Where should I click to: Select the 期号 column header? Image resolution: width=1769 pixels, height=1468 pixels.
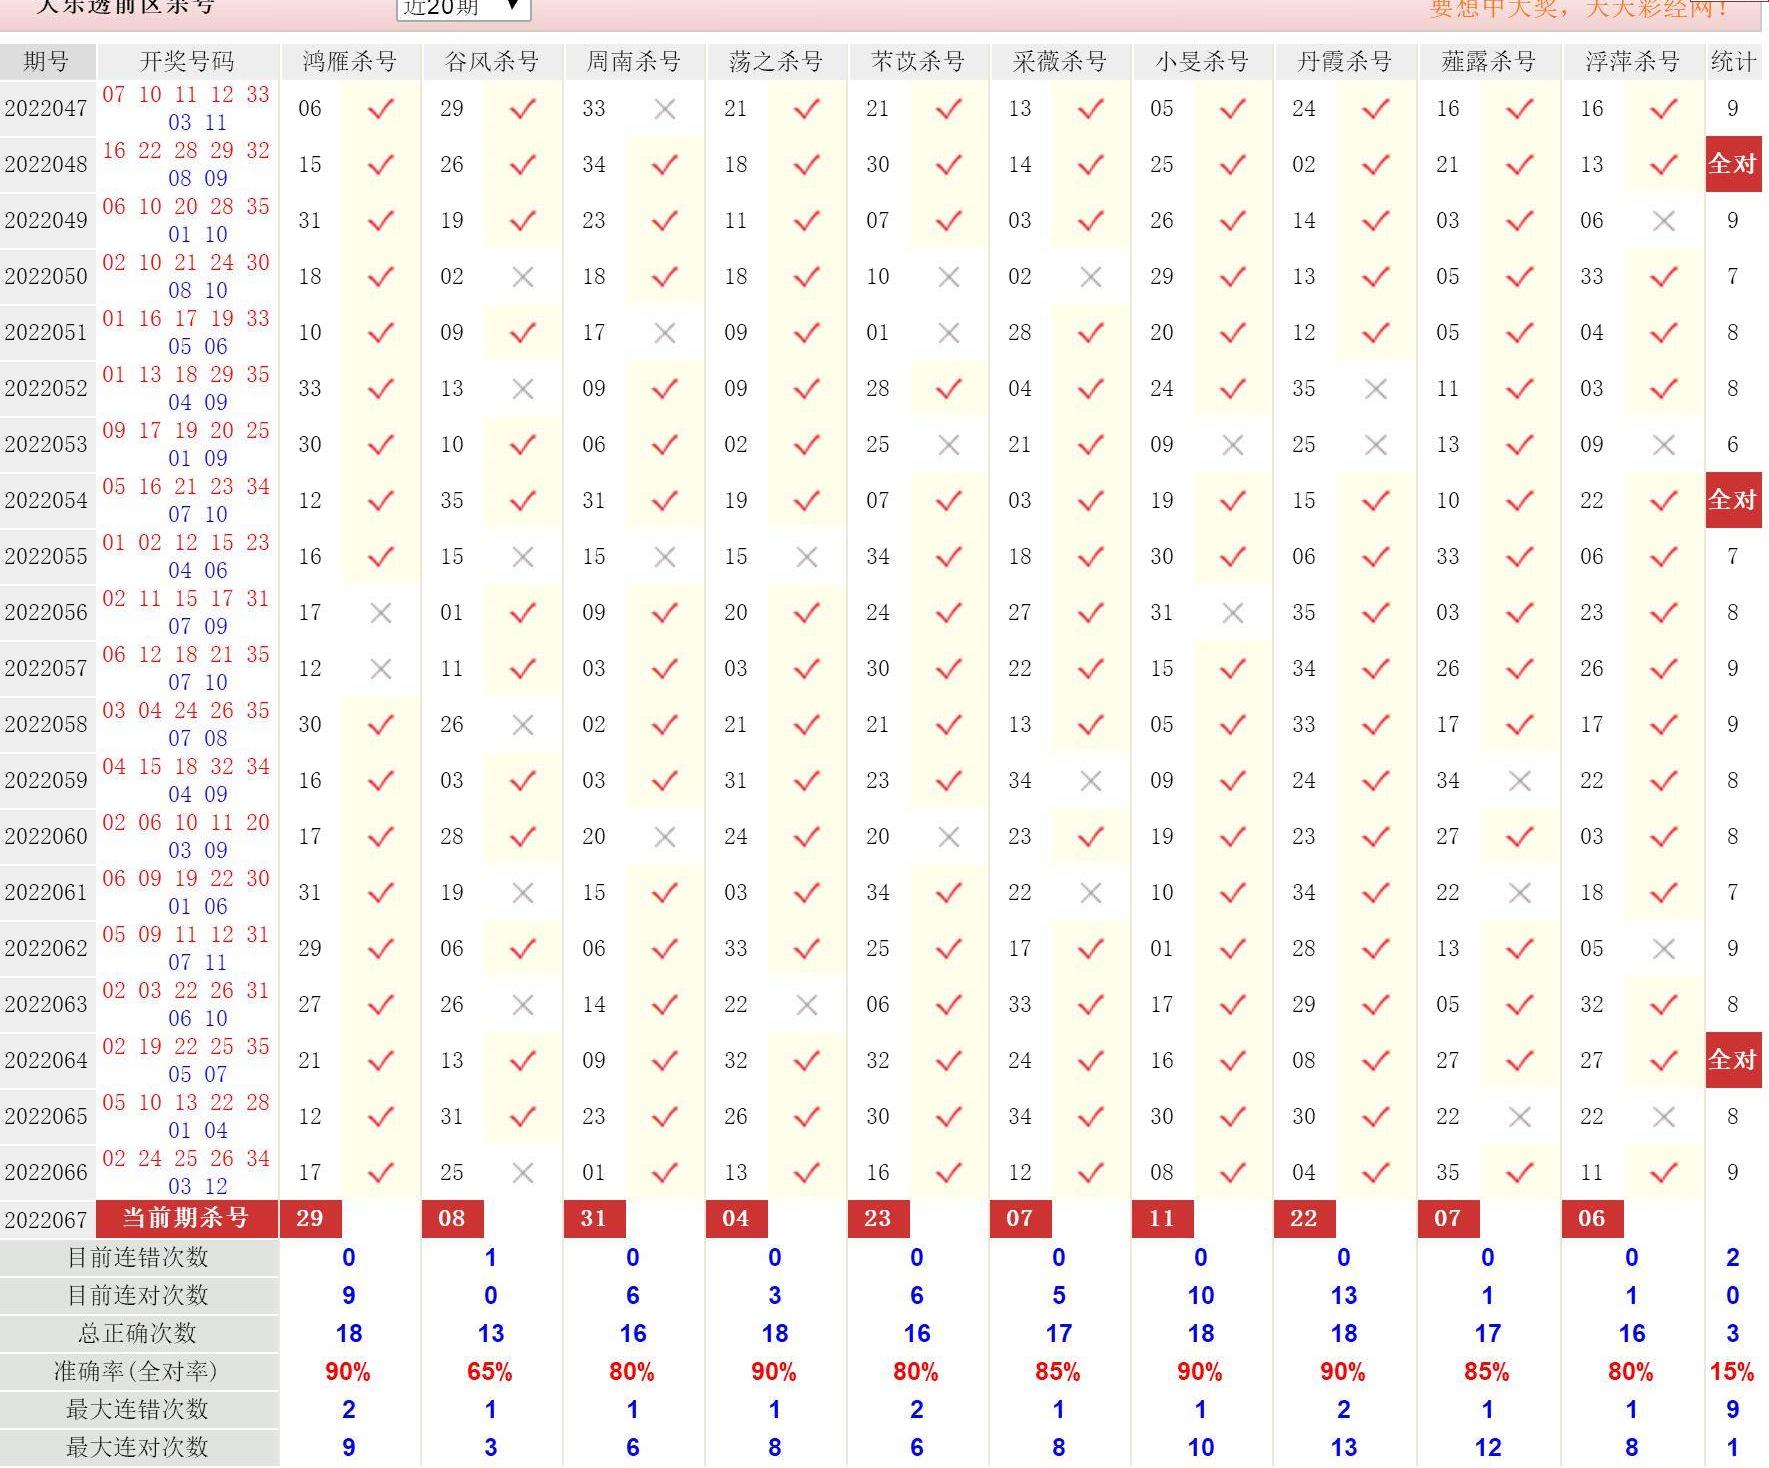47,62
